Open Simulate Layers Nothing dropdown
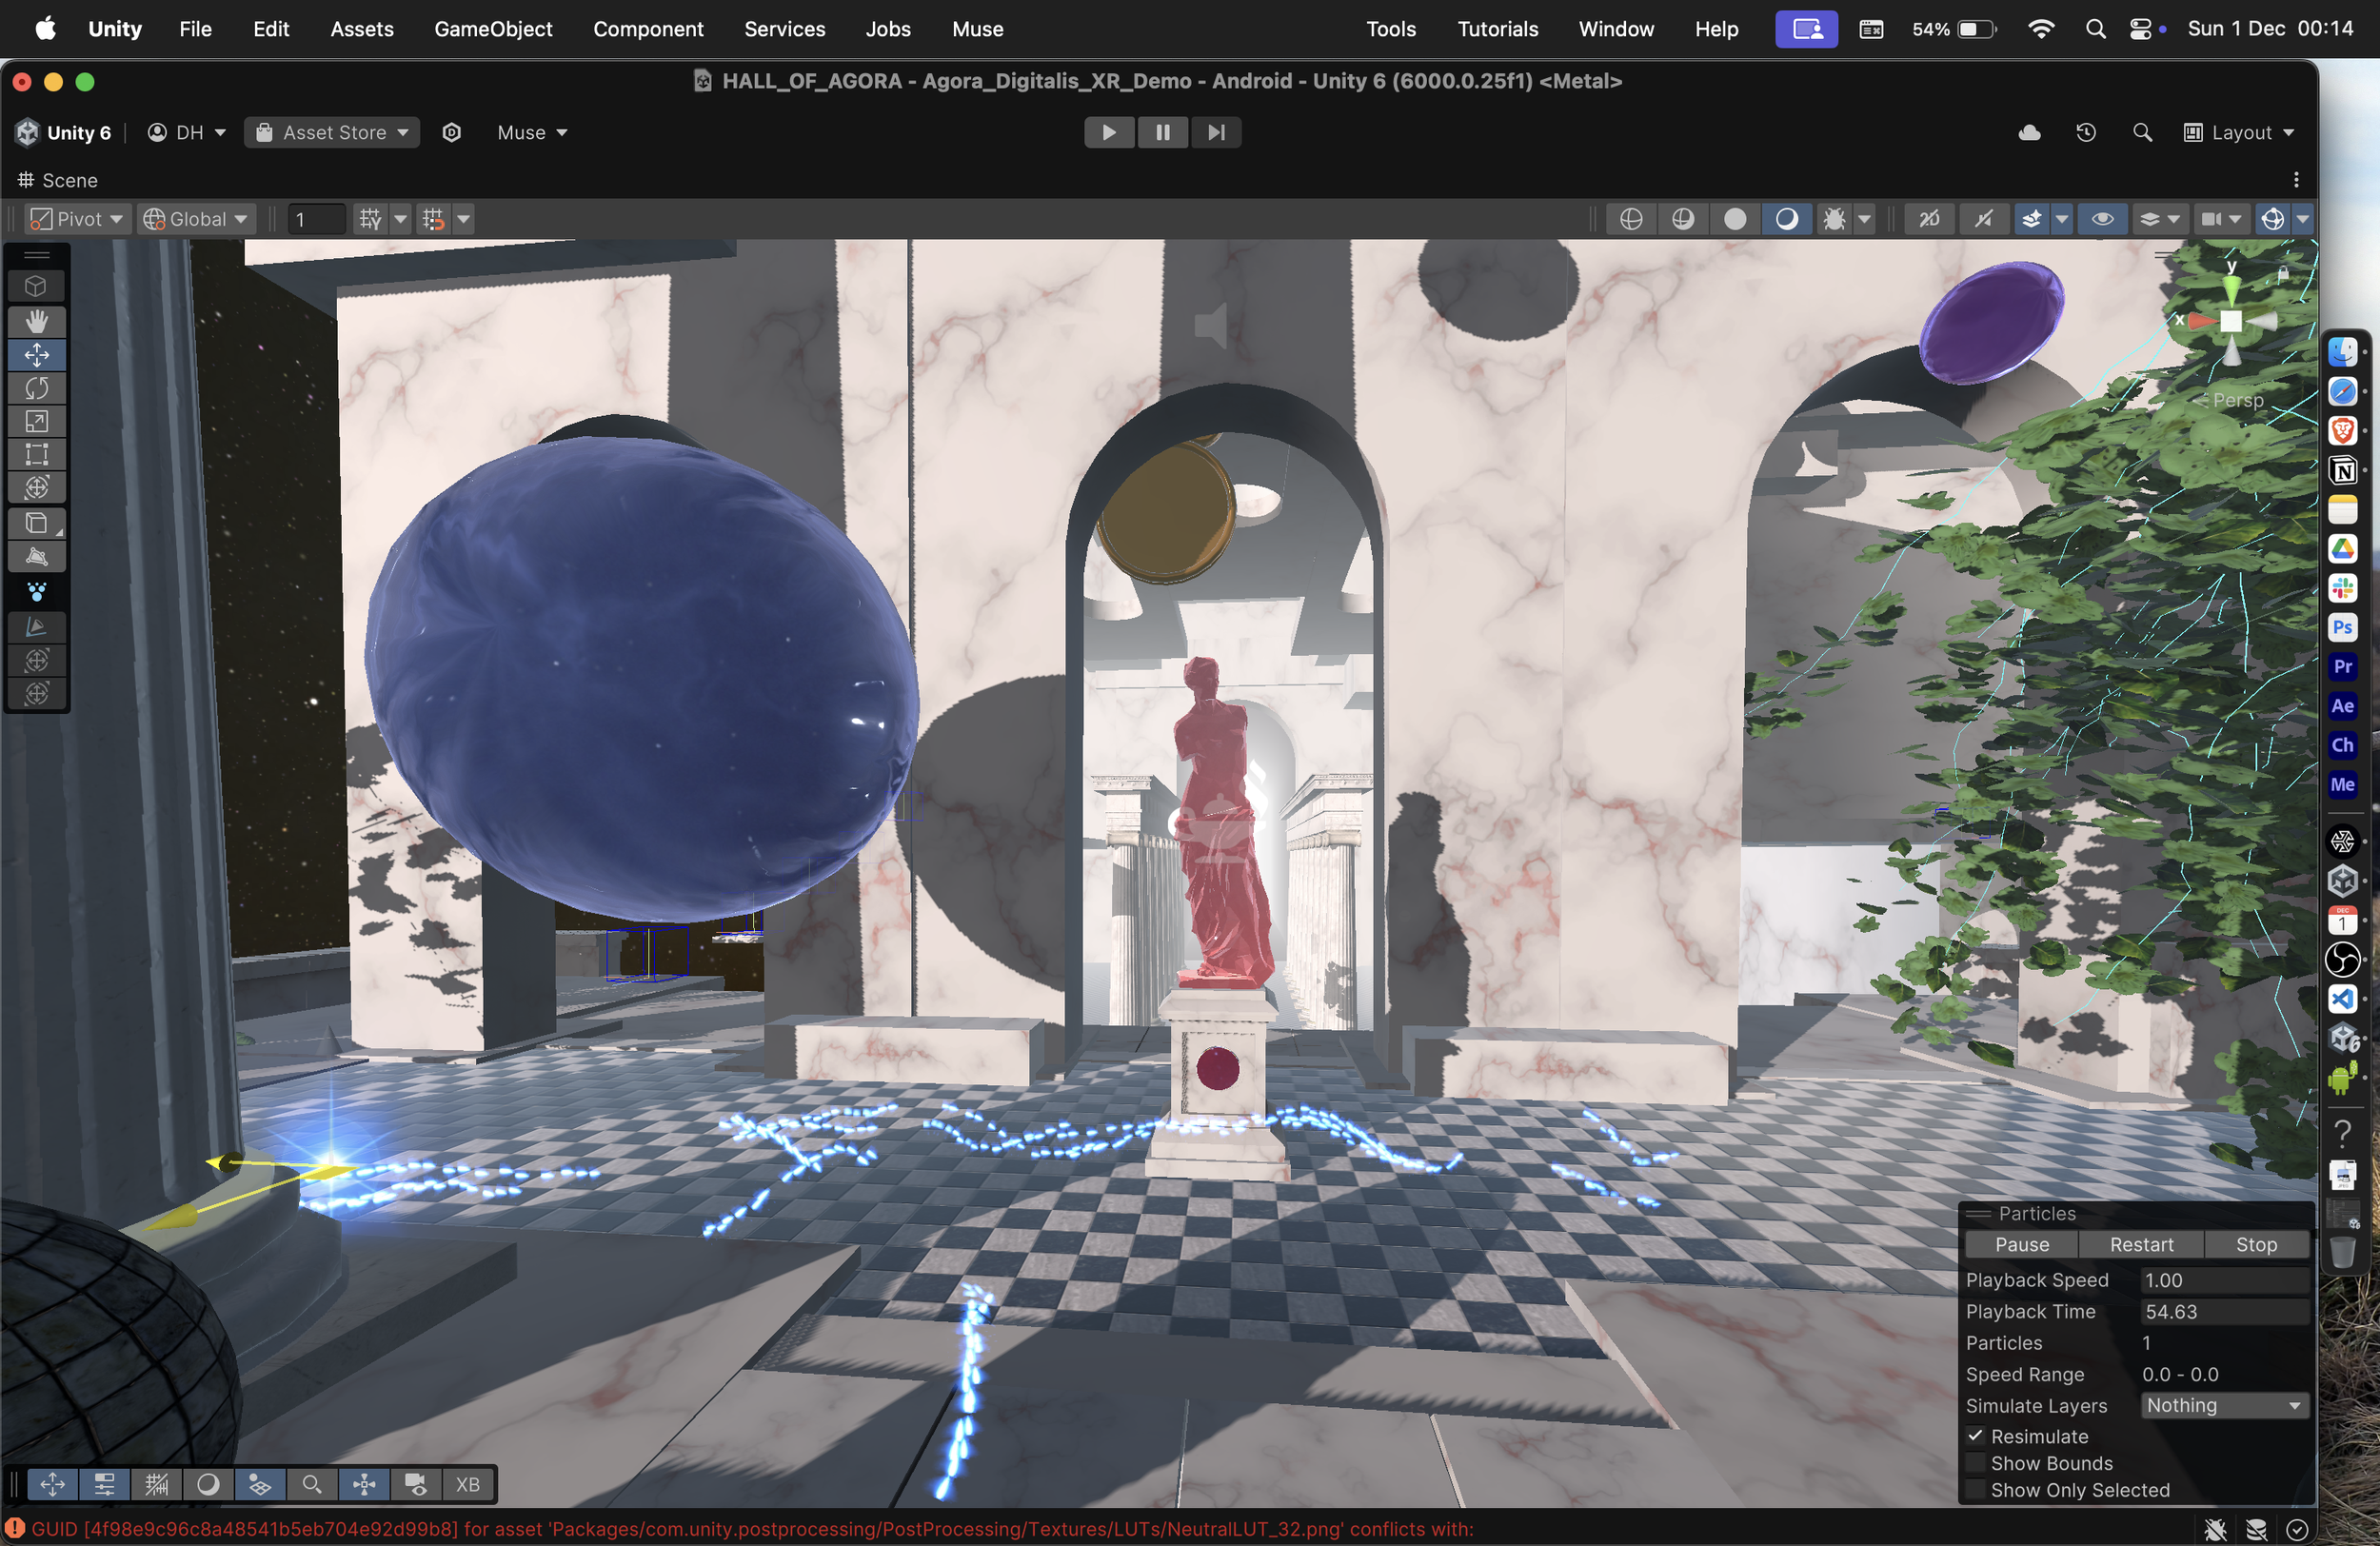 [2224, 1405]
